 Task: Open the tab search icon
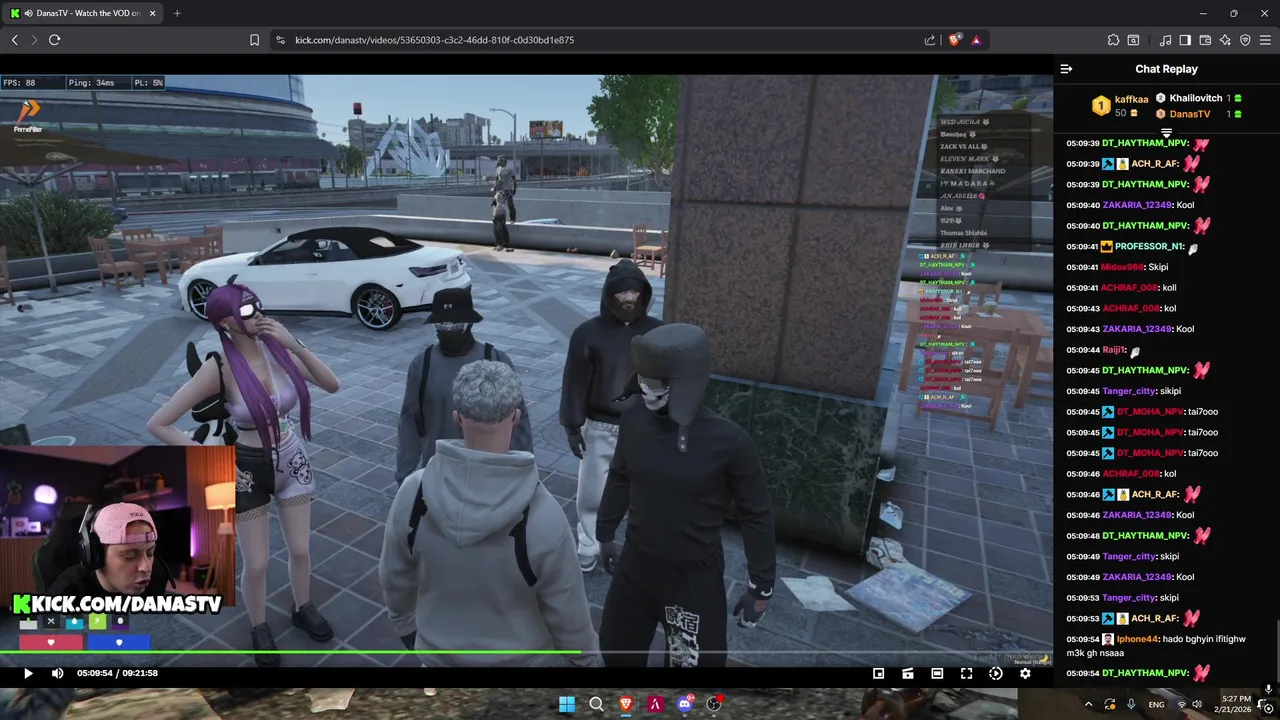(x=1133, y=40)
